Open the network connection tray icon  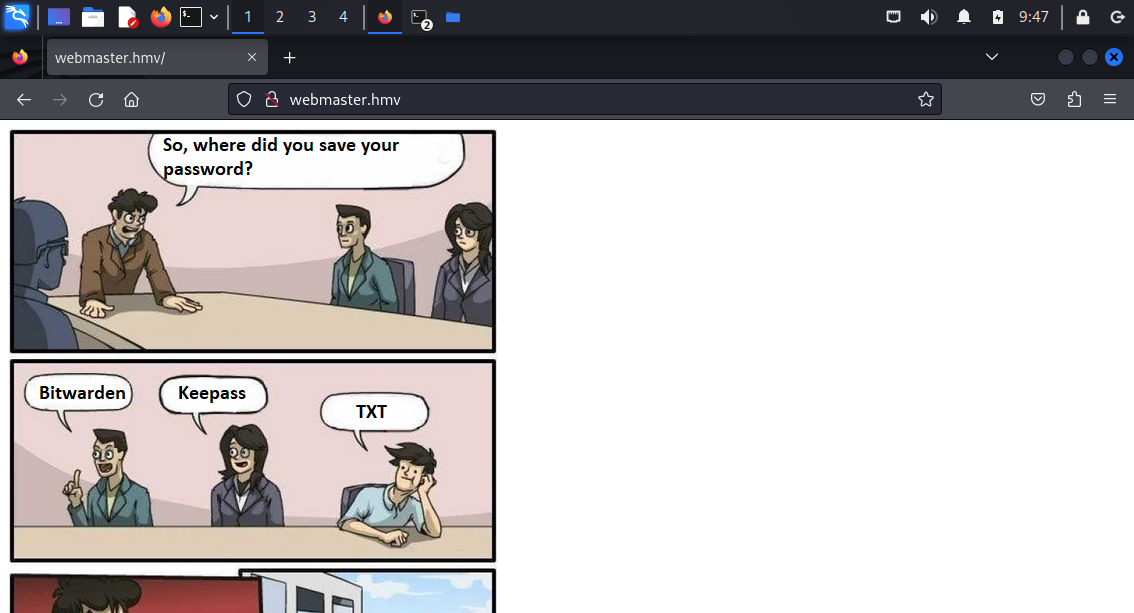894,17
